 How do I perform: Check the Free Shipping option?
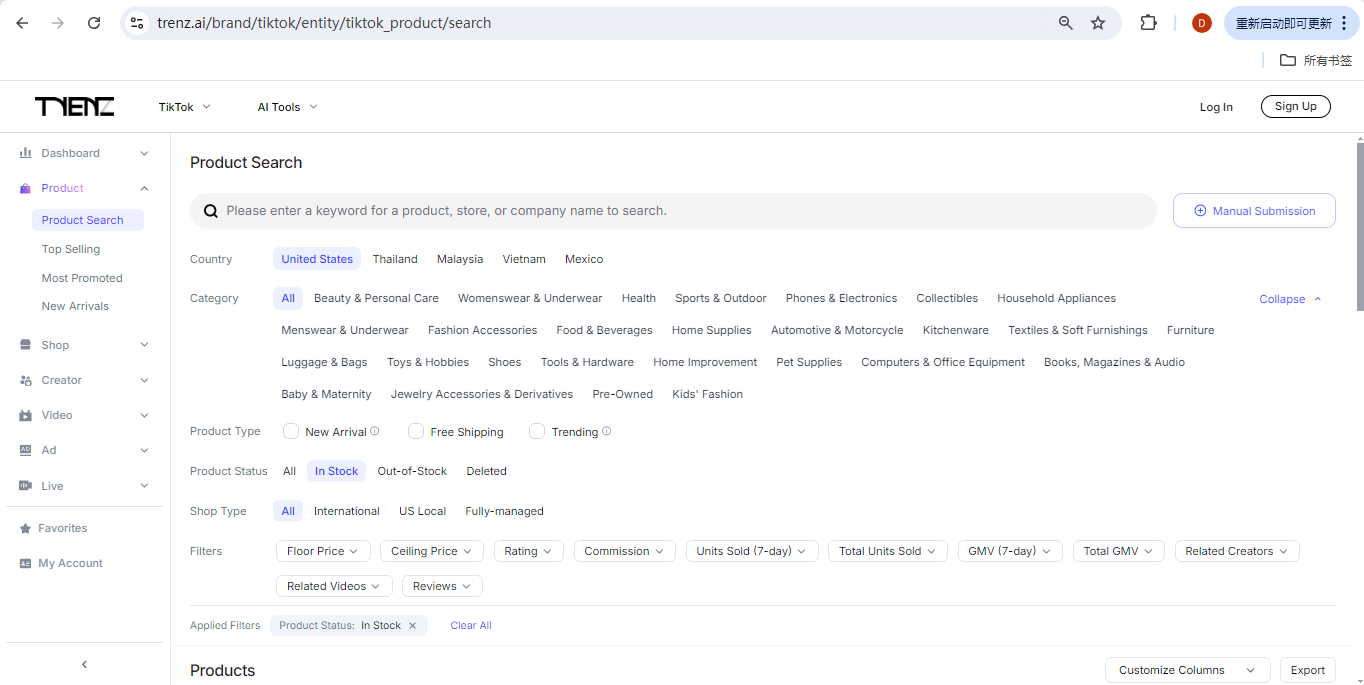[x=416, y=431]
